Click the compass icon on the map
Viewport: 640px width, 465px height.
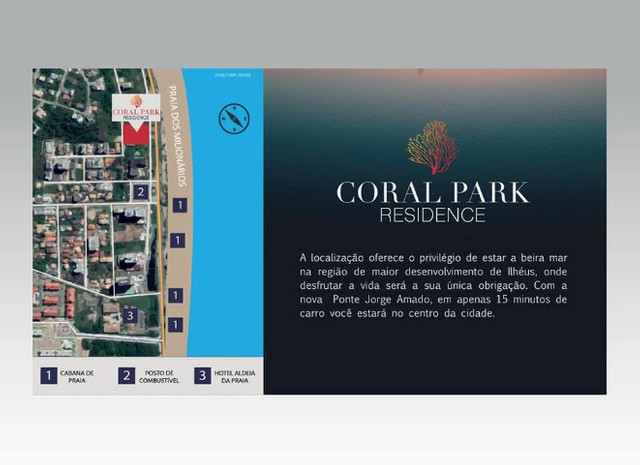point(234,118)
